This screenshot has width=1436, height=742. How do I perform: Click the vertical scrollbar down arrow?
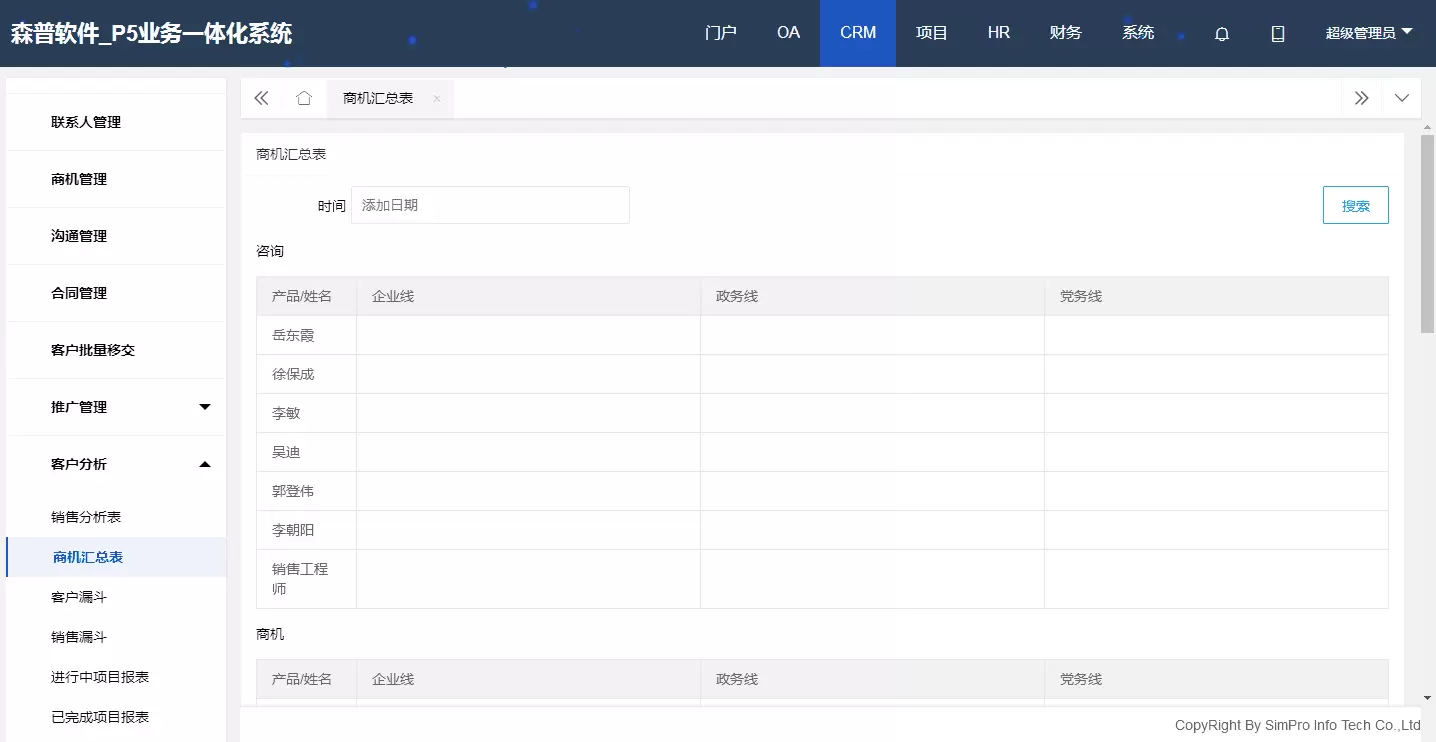pos(1427,697)
